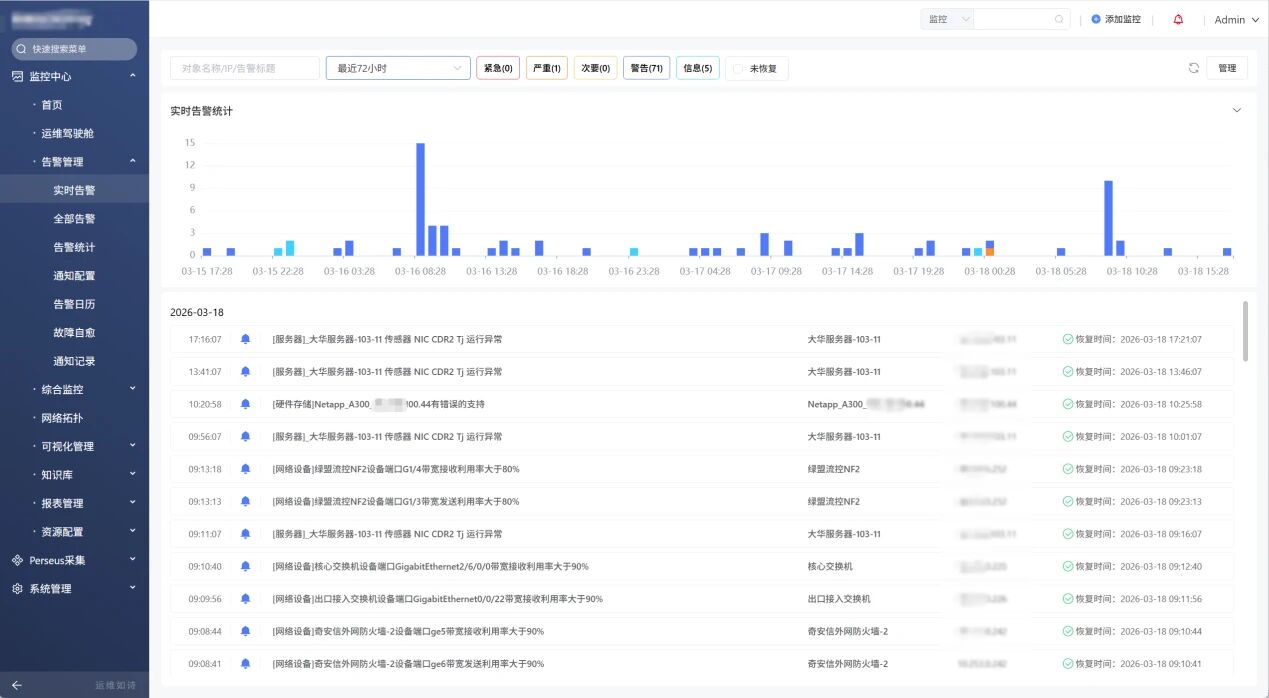Toggle the 未恢复 filter checkbox

(x=739, y=68)
